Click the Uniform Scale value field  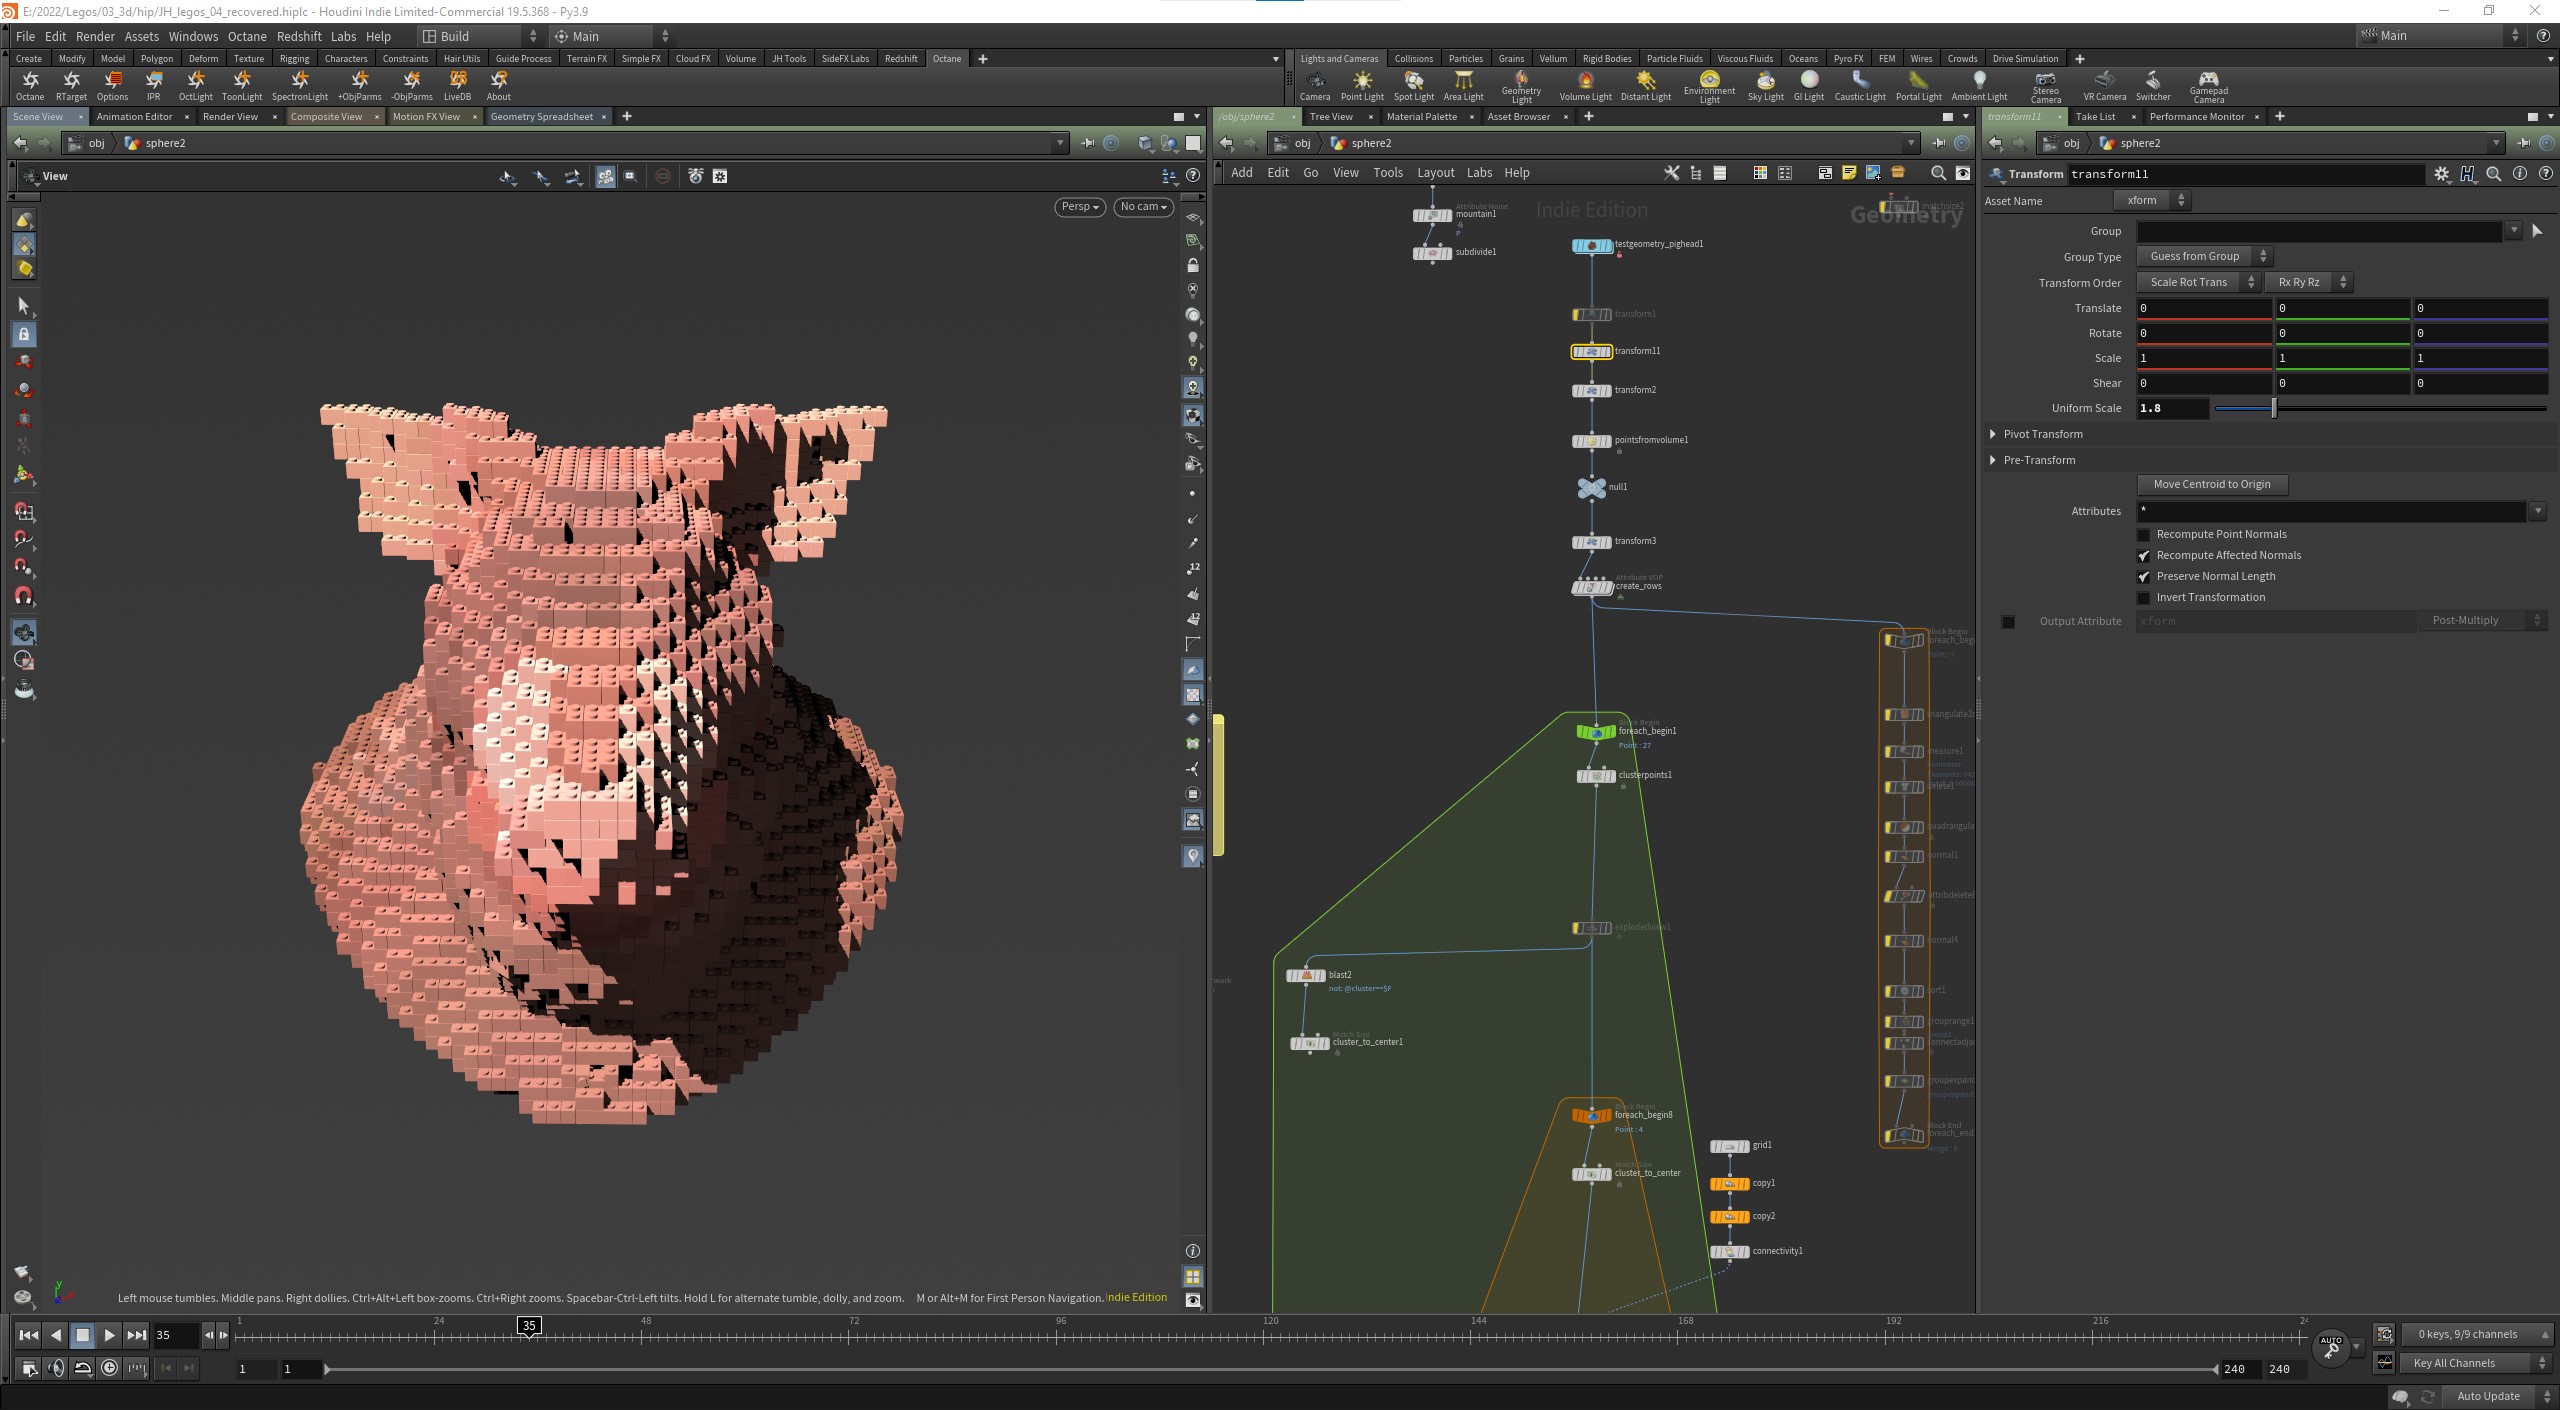2172,409
